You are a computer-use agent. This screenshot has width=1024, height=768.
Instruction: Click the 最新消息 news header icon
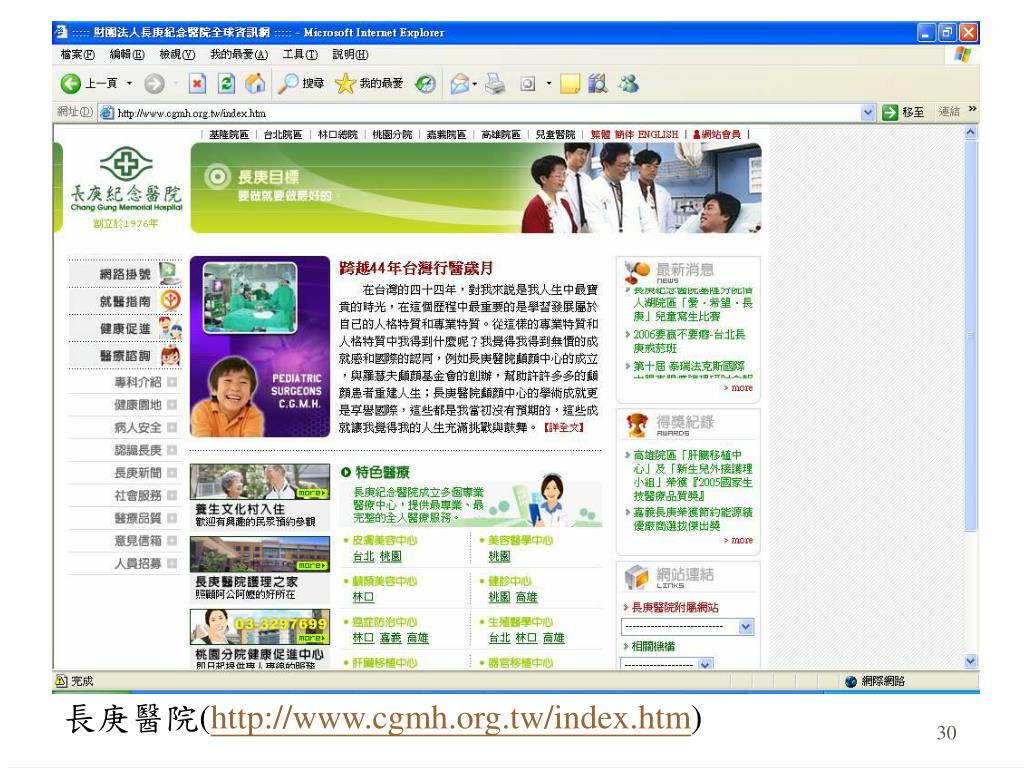[636, 270]
